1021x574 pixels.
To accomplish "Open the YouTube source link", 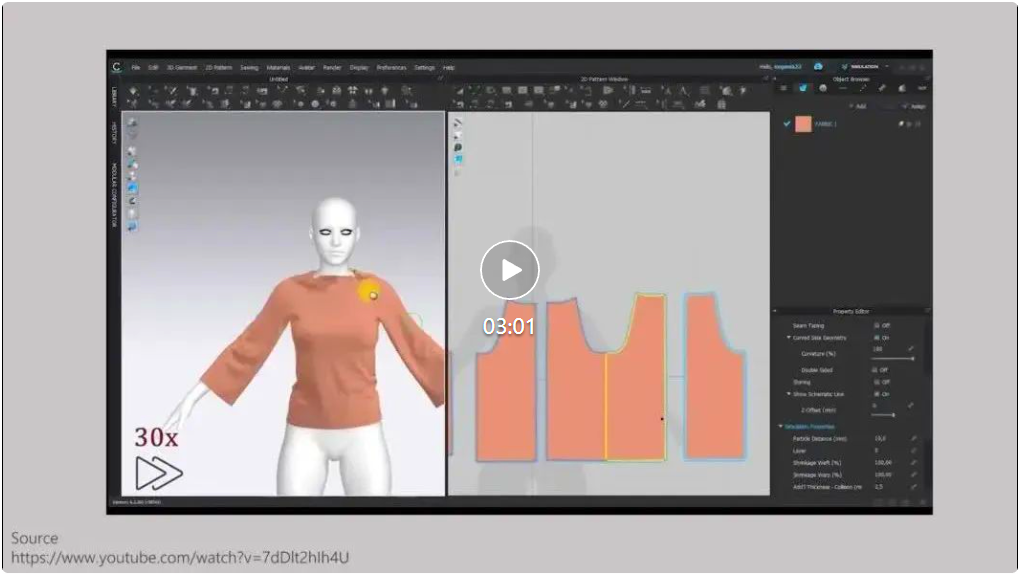I will coord(180,558).
